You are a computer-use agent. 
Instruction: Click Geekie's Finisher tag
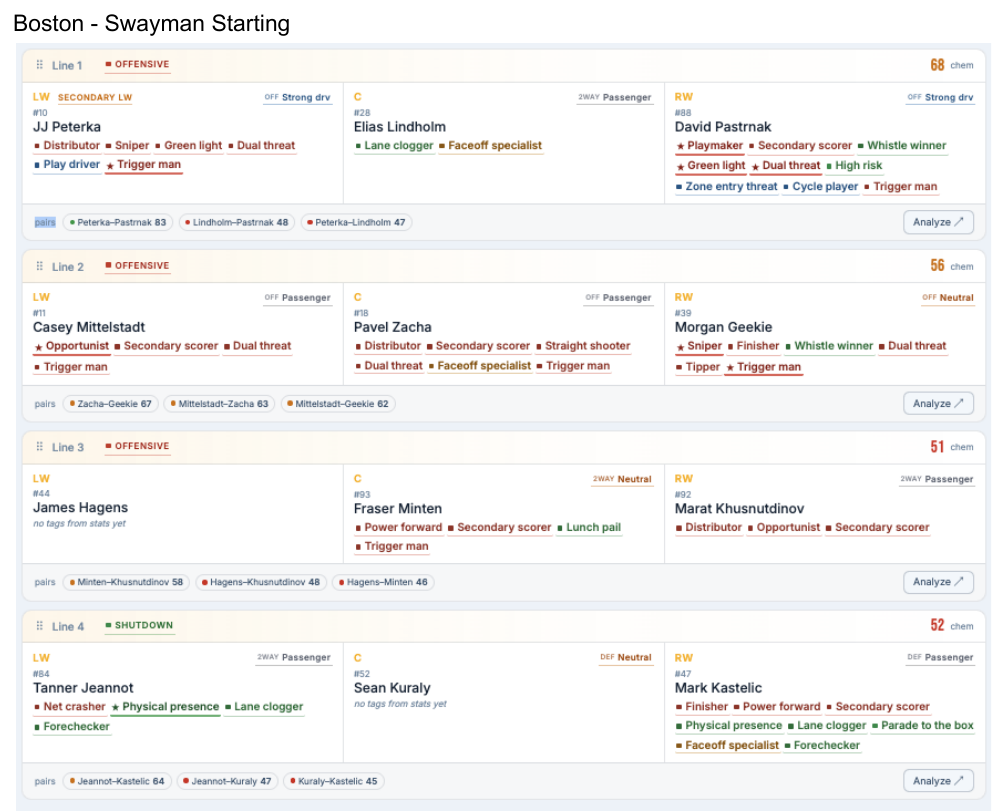[x=753, y=346]
